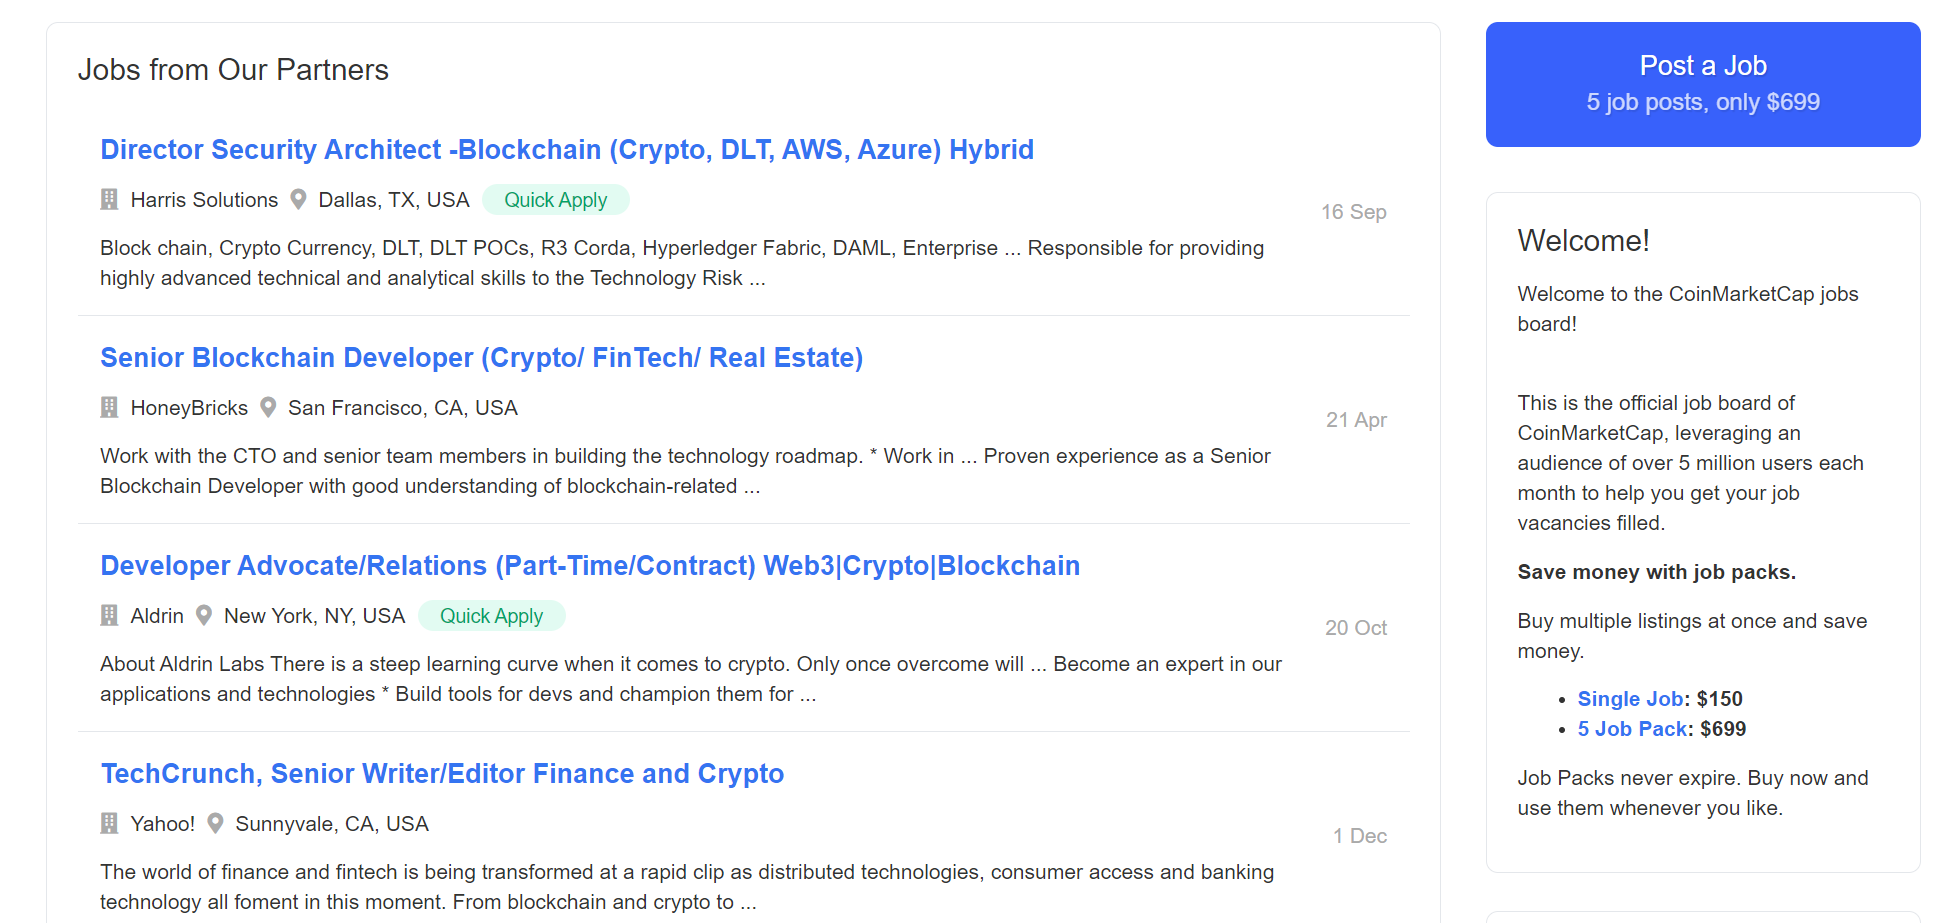This screenshot has width=1942, height=923.
Task: Open the Senior Blockchain Developer job listing
Action: 481,357
